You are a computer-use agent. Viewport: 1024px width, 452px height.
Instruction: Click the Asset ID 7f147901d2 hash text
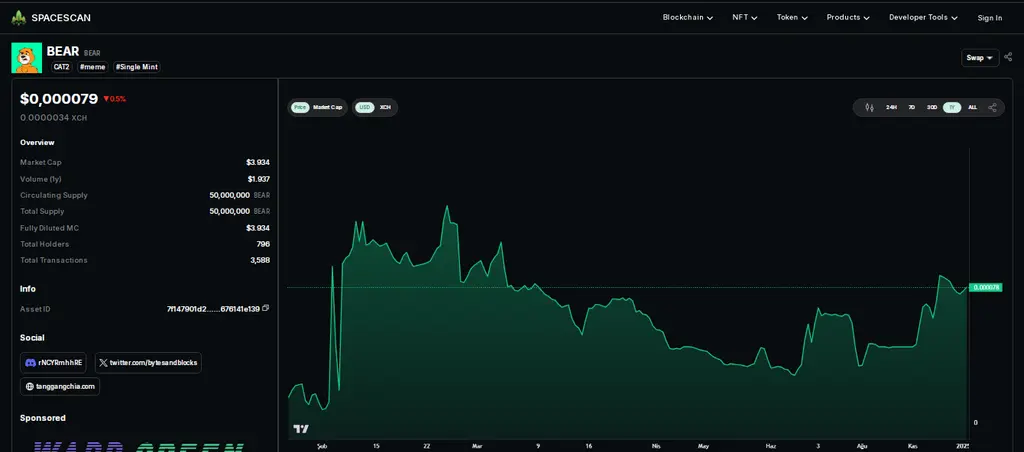[214, 308]
